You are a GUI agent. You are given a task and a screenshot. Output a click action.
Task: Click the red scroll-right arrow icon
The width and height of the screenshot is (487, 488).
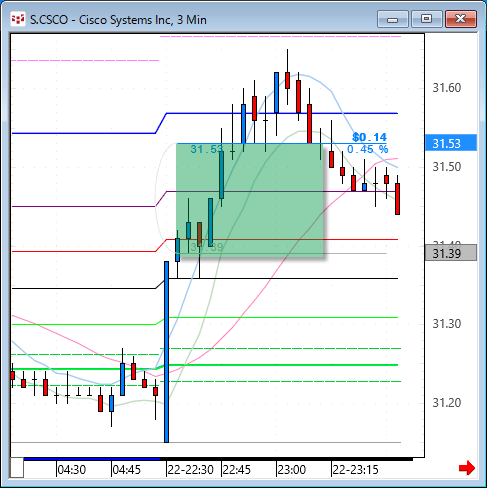tap(467, 468)
